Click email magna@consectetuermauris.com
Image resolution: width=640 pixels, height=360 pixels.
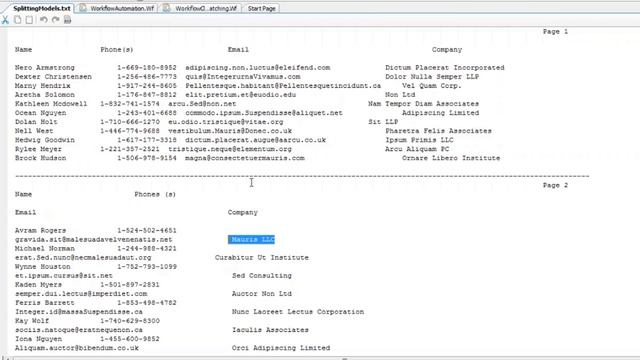click(245, 158)
